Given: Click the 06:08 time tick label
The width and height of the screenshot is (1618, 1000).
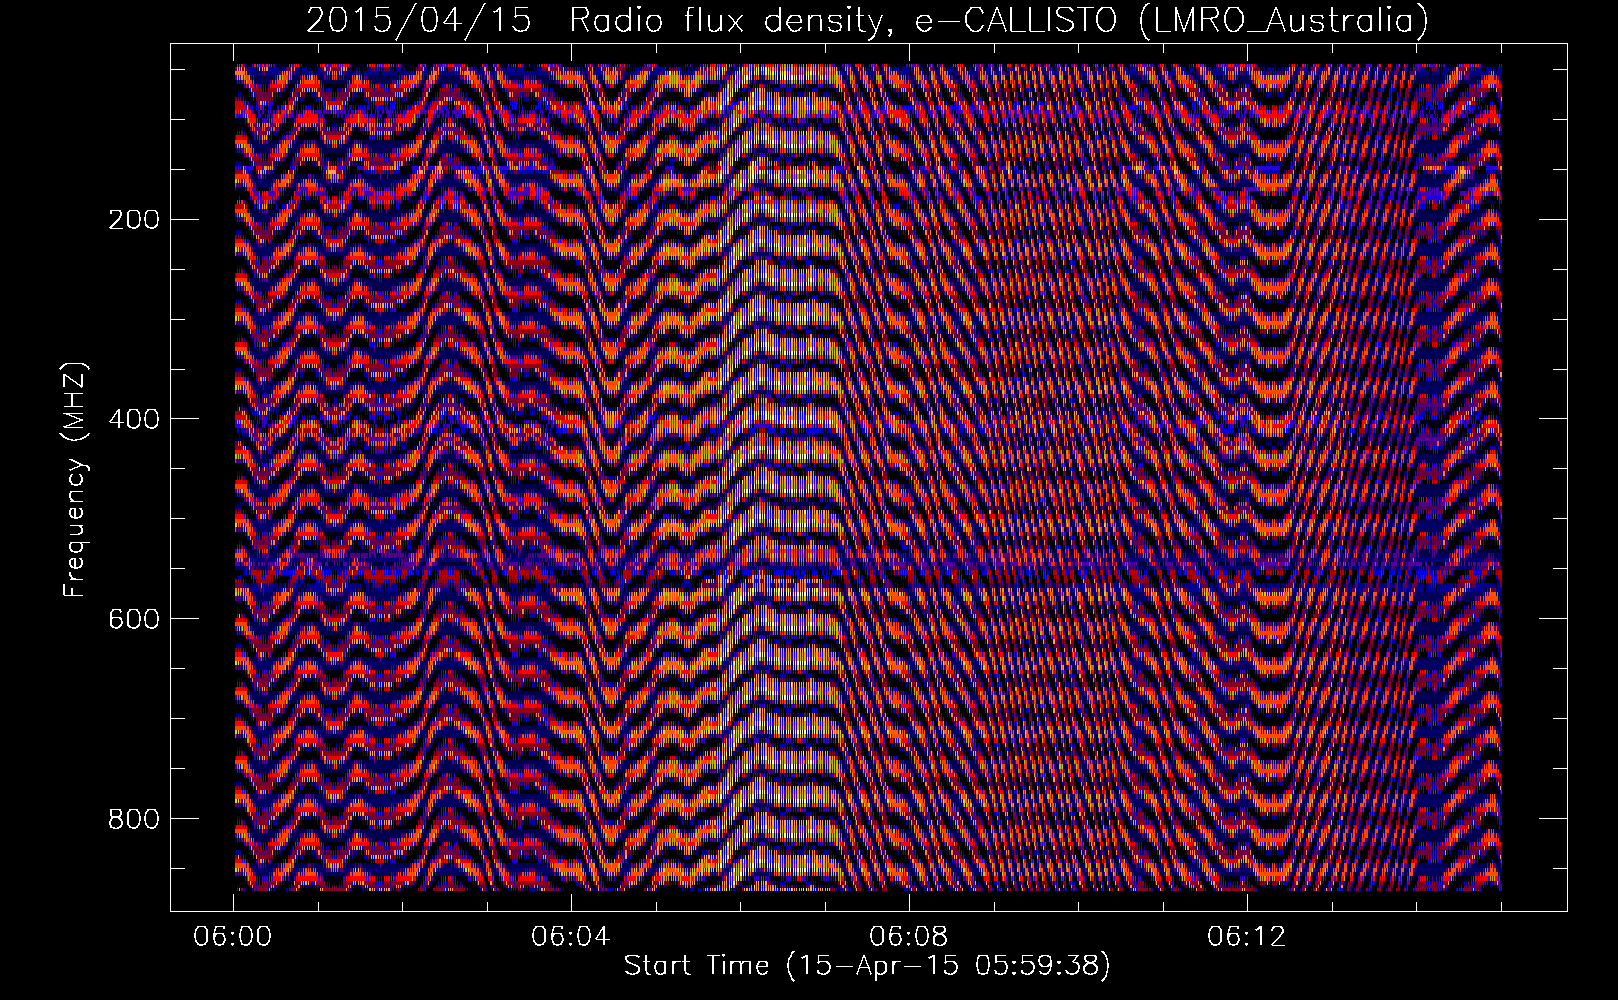Looking at the screenshot, I should tap(908, 937).
